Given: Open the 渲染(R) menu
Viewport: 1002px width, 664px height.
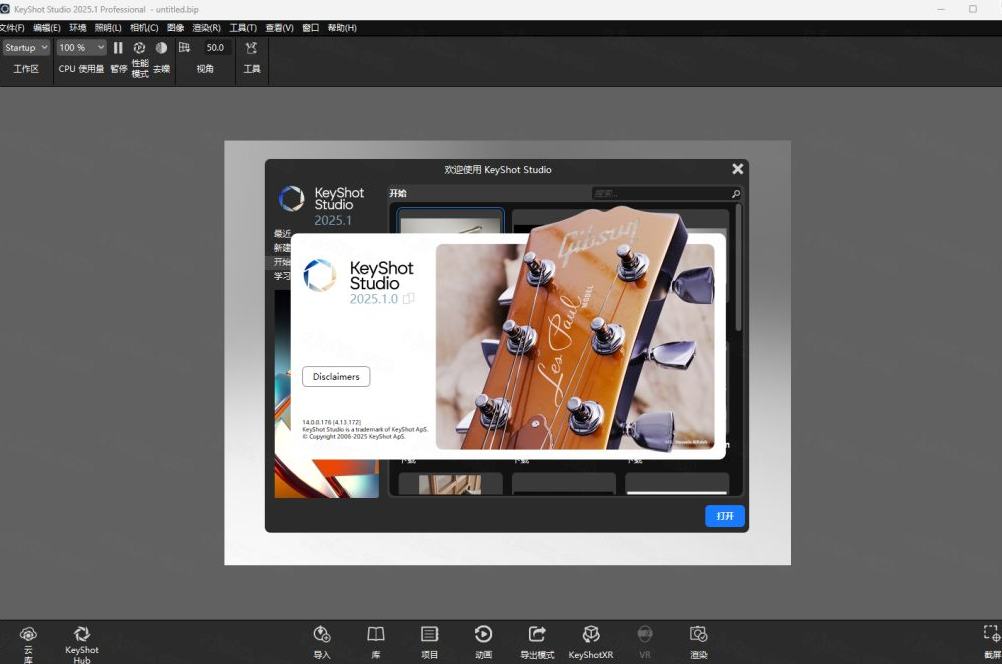Looking at the screenshot, I should [206, 28].
